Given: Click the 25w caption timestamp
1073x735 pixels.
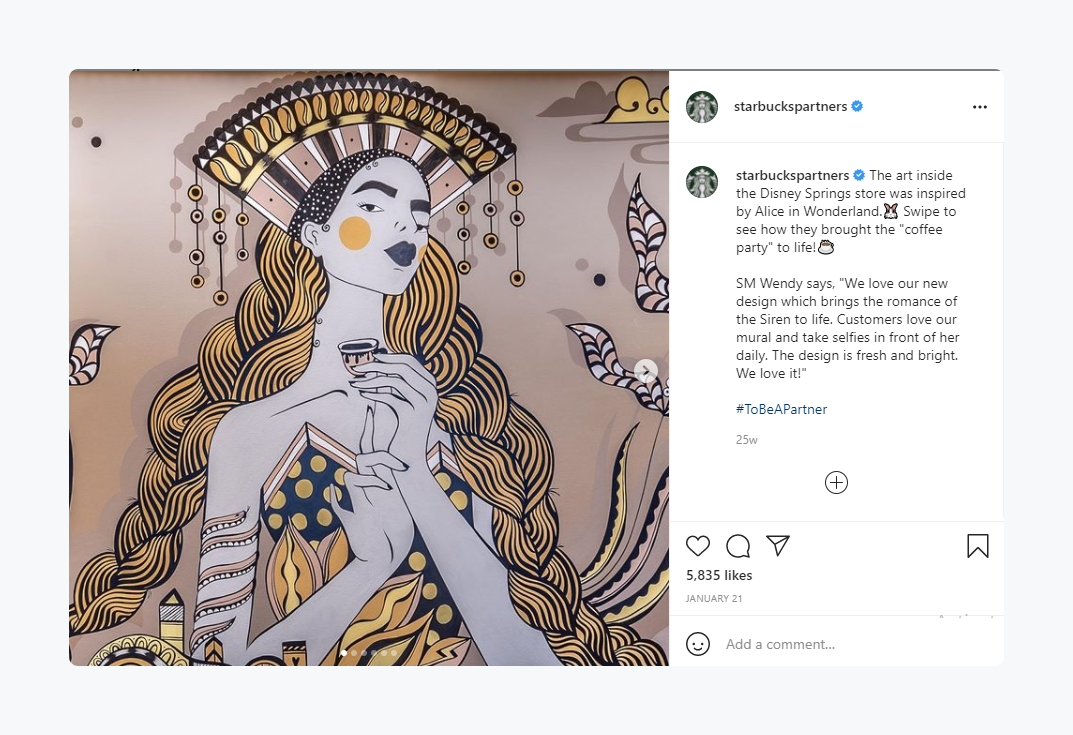Looking at the screenshot, I should pos(746,440).
